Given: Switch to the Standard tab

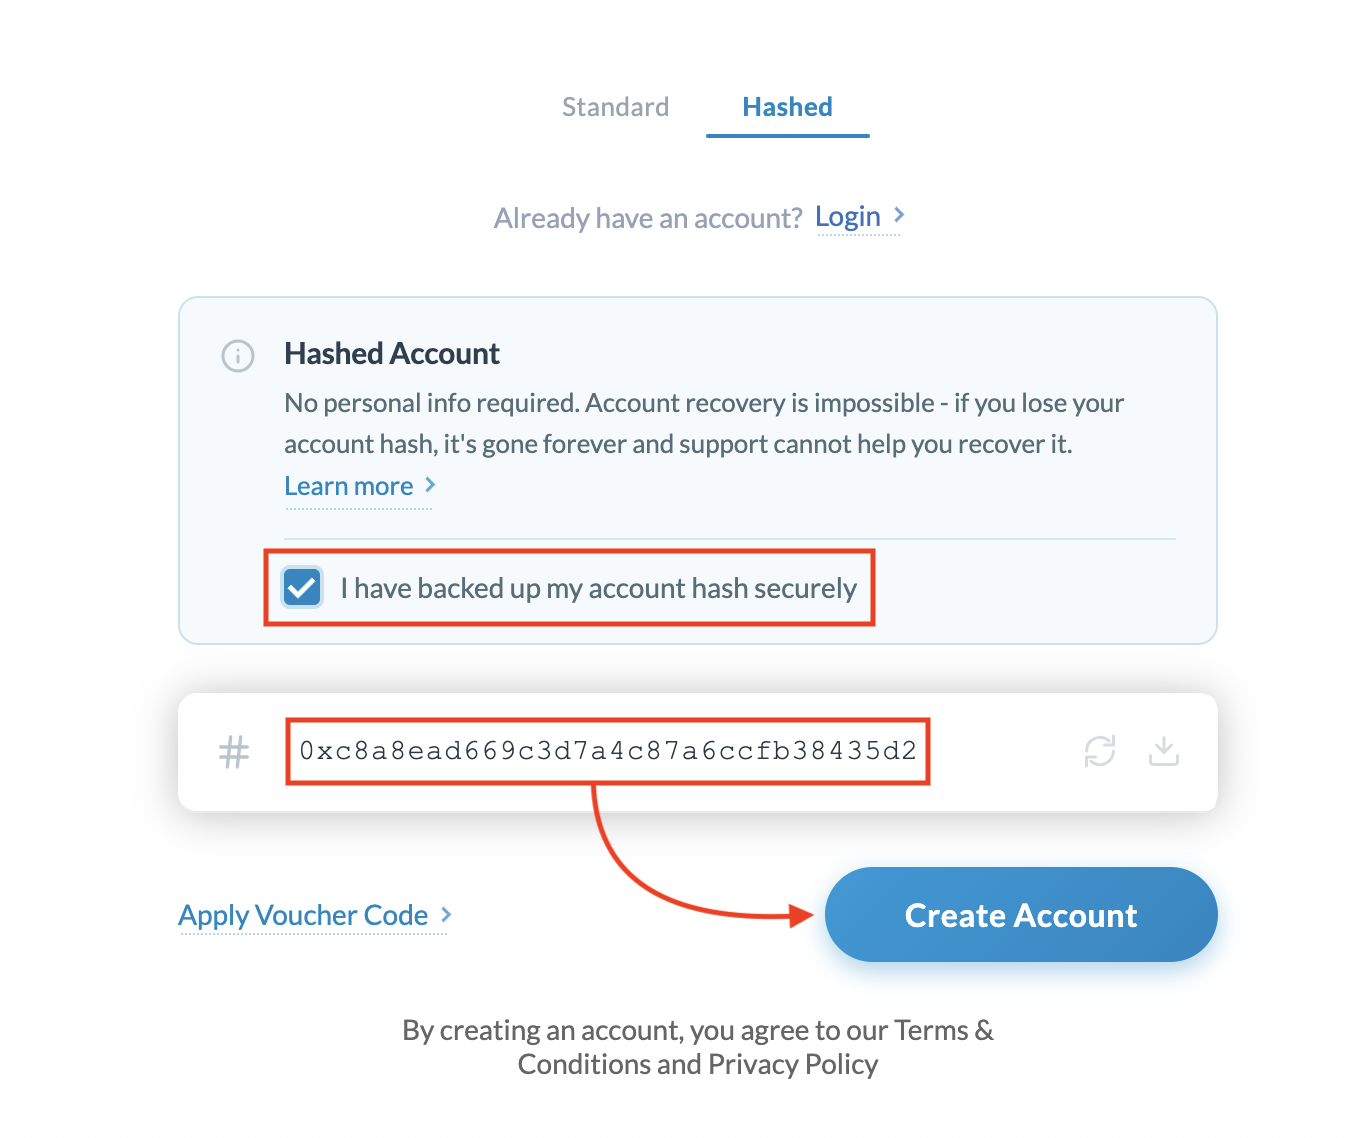Looking at the screenshot, I should [615, 106].
